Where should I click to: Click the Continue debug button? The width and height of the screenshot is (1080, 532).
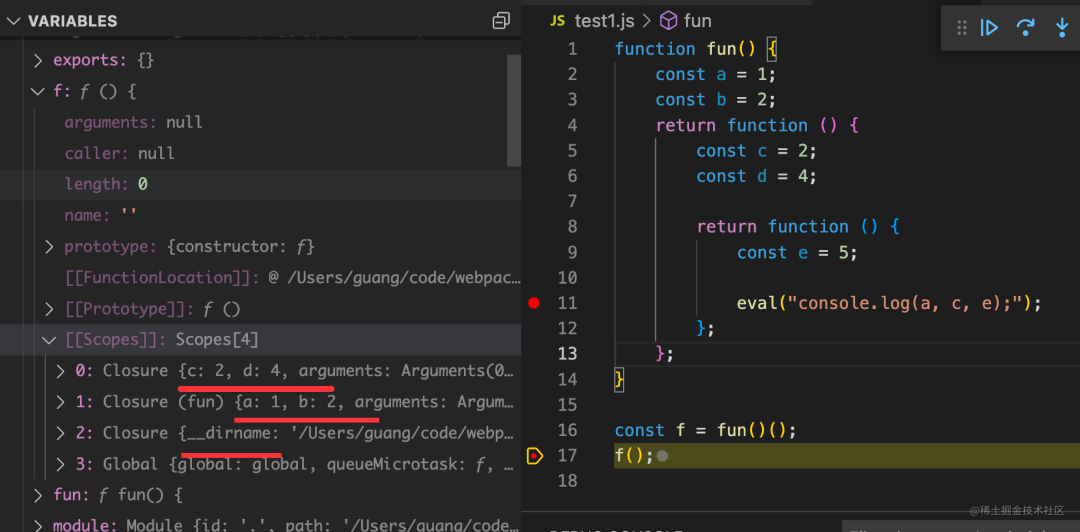click(990, 28)
